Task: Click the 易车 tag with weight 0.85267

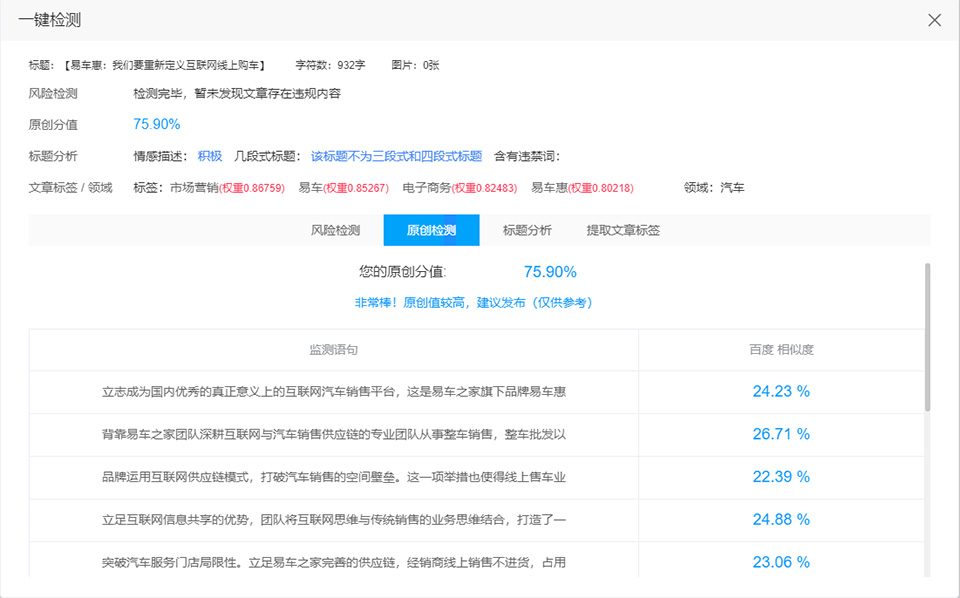Action: (x=343, y=188)
